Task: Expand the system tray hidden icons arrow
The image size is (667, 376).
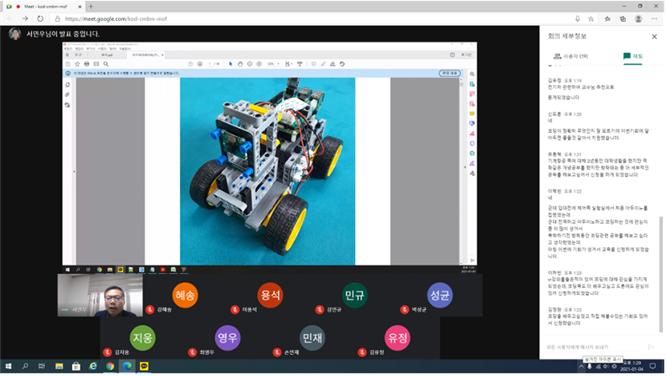Action: (581, 366)
